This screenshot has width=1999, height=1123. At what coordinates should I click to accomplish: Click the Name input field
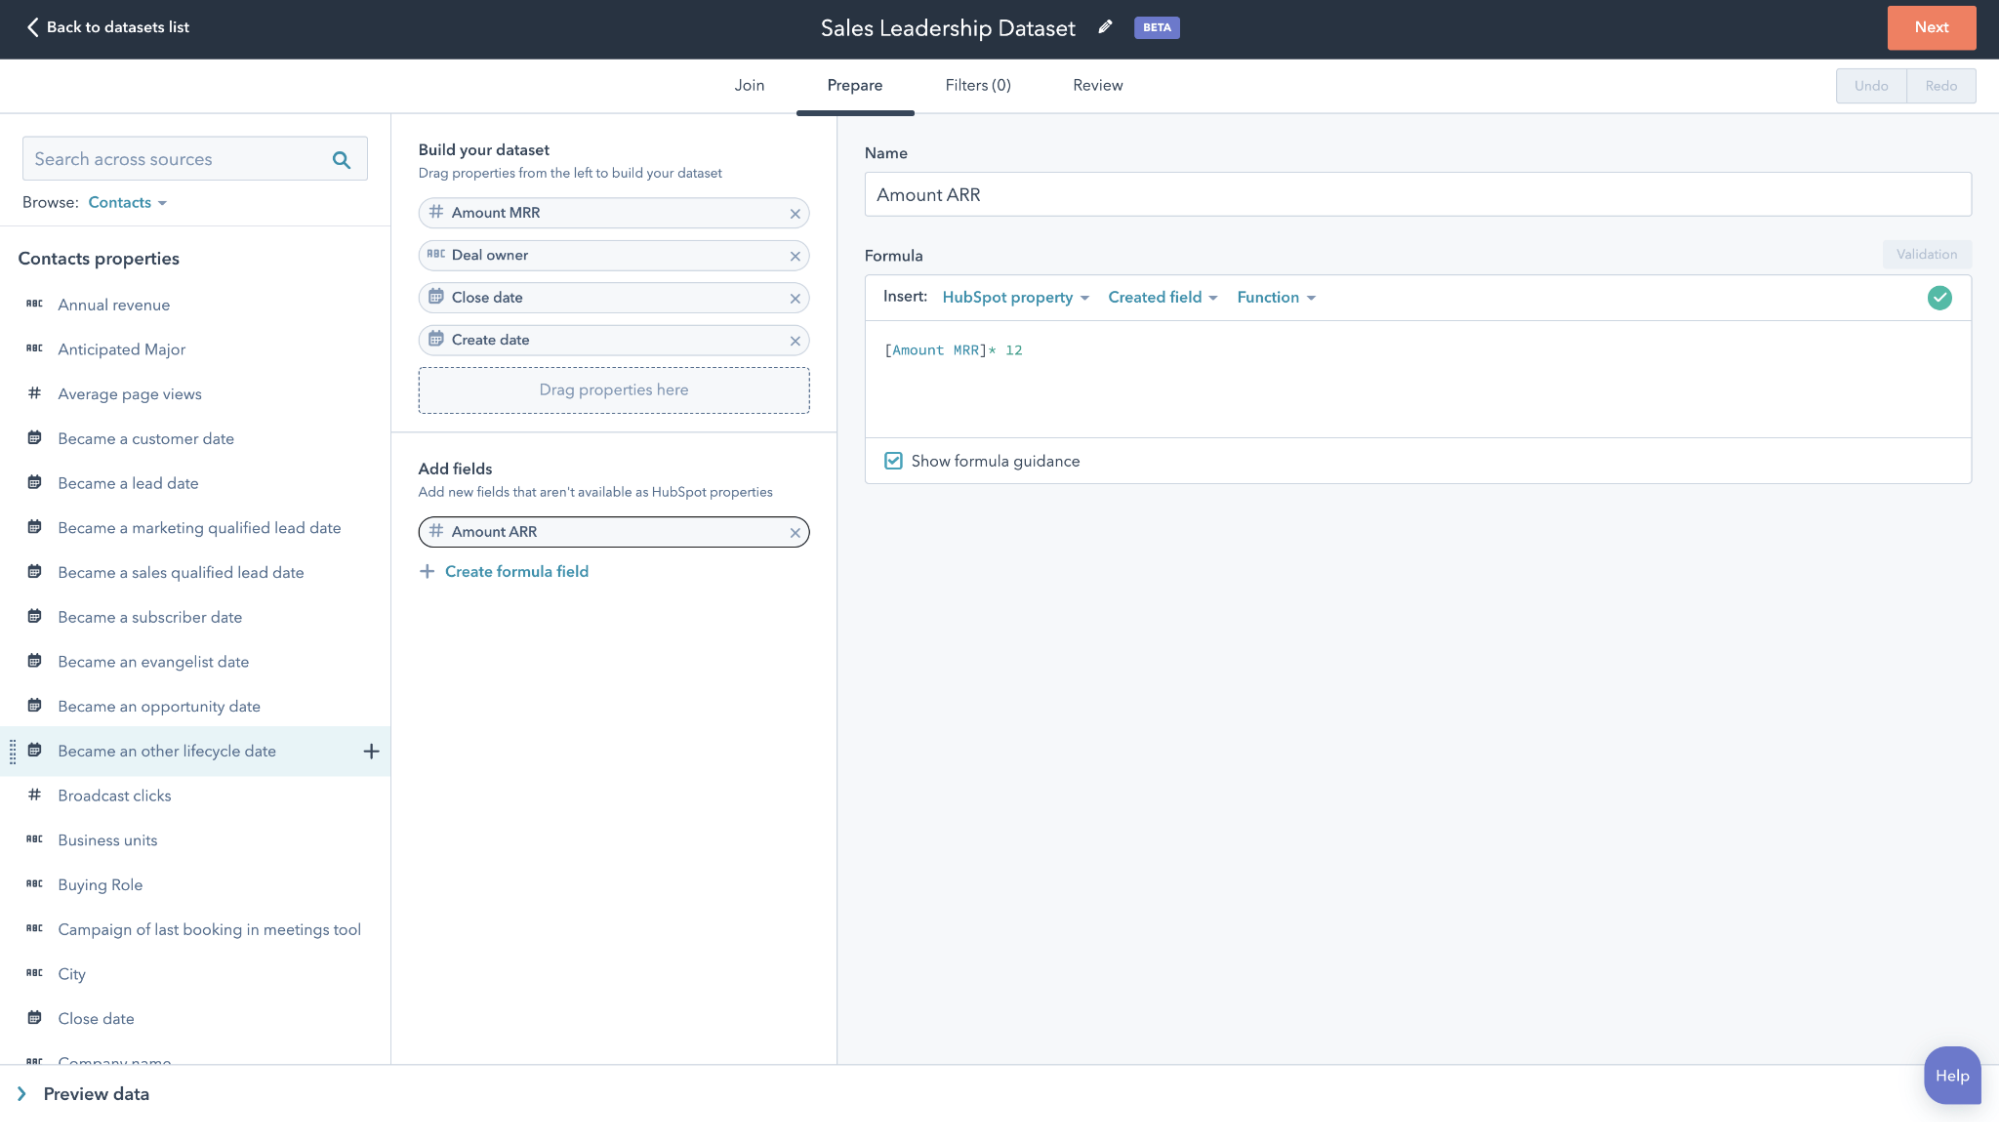[1417, 195]
